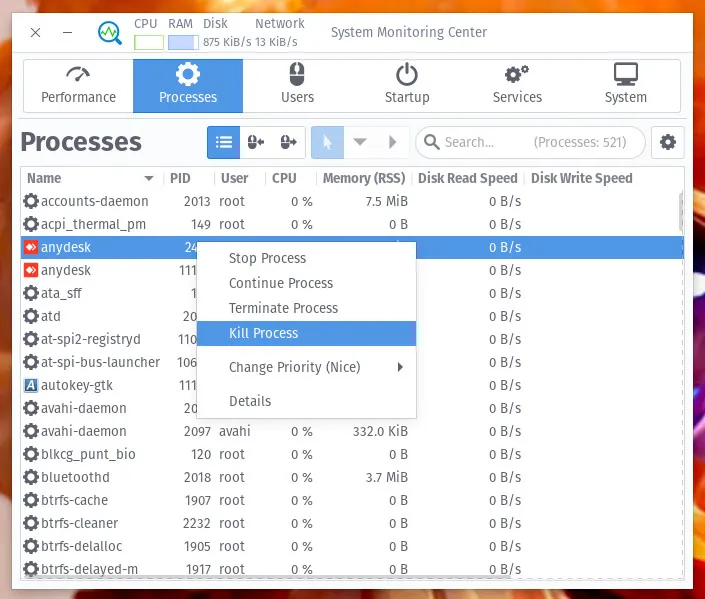Toggle list view of processes
This screenshot has height=599, width=705.
[223, 143]
